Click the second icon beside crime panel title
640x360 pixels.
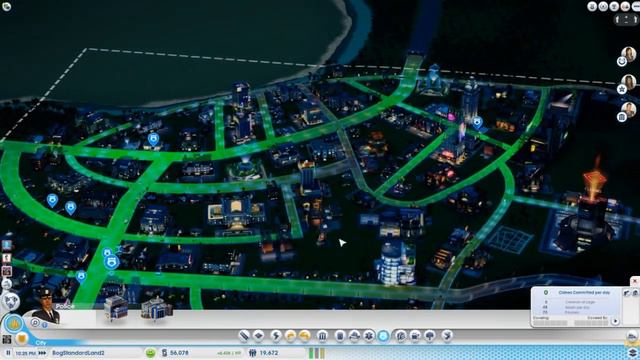(x=635, y=293)
